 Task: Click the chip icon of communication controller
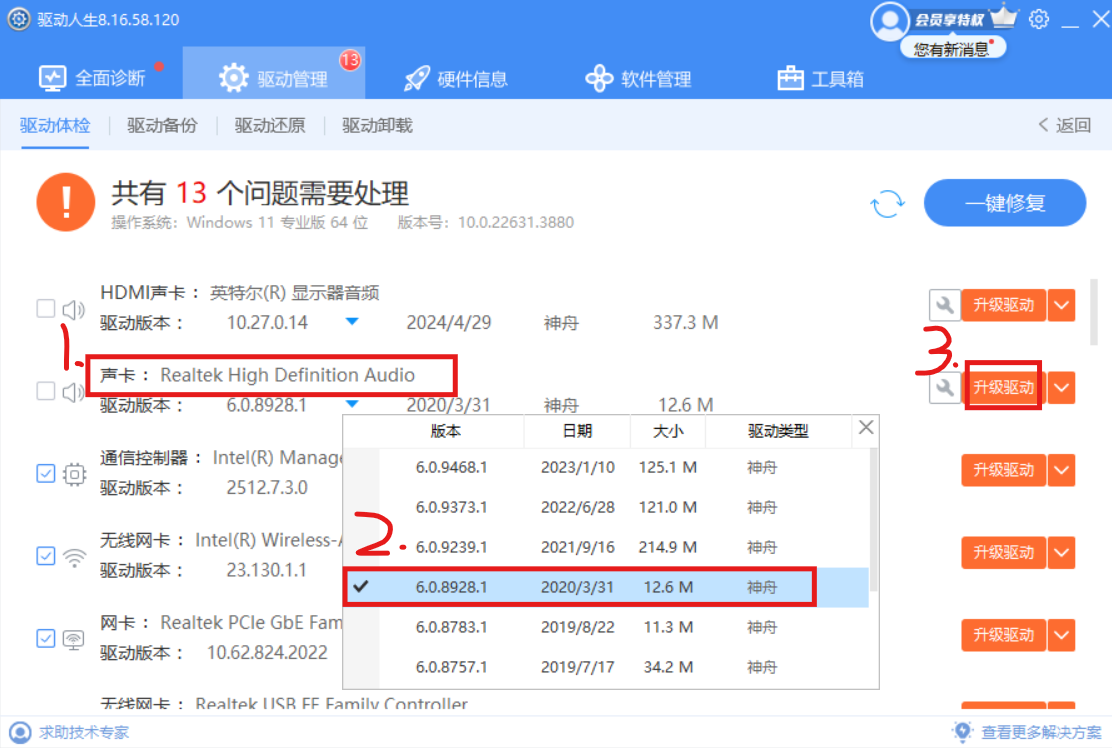tap(74, 474)
